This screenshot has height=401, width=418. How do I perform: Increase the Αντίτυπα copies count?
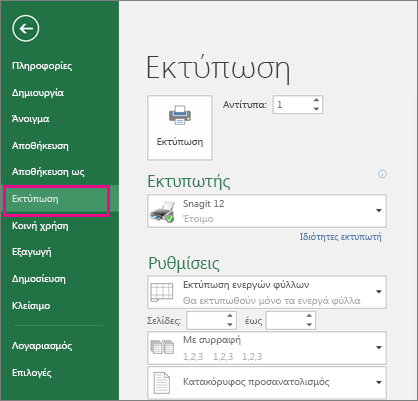point(316,100)
